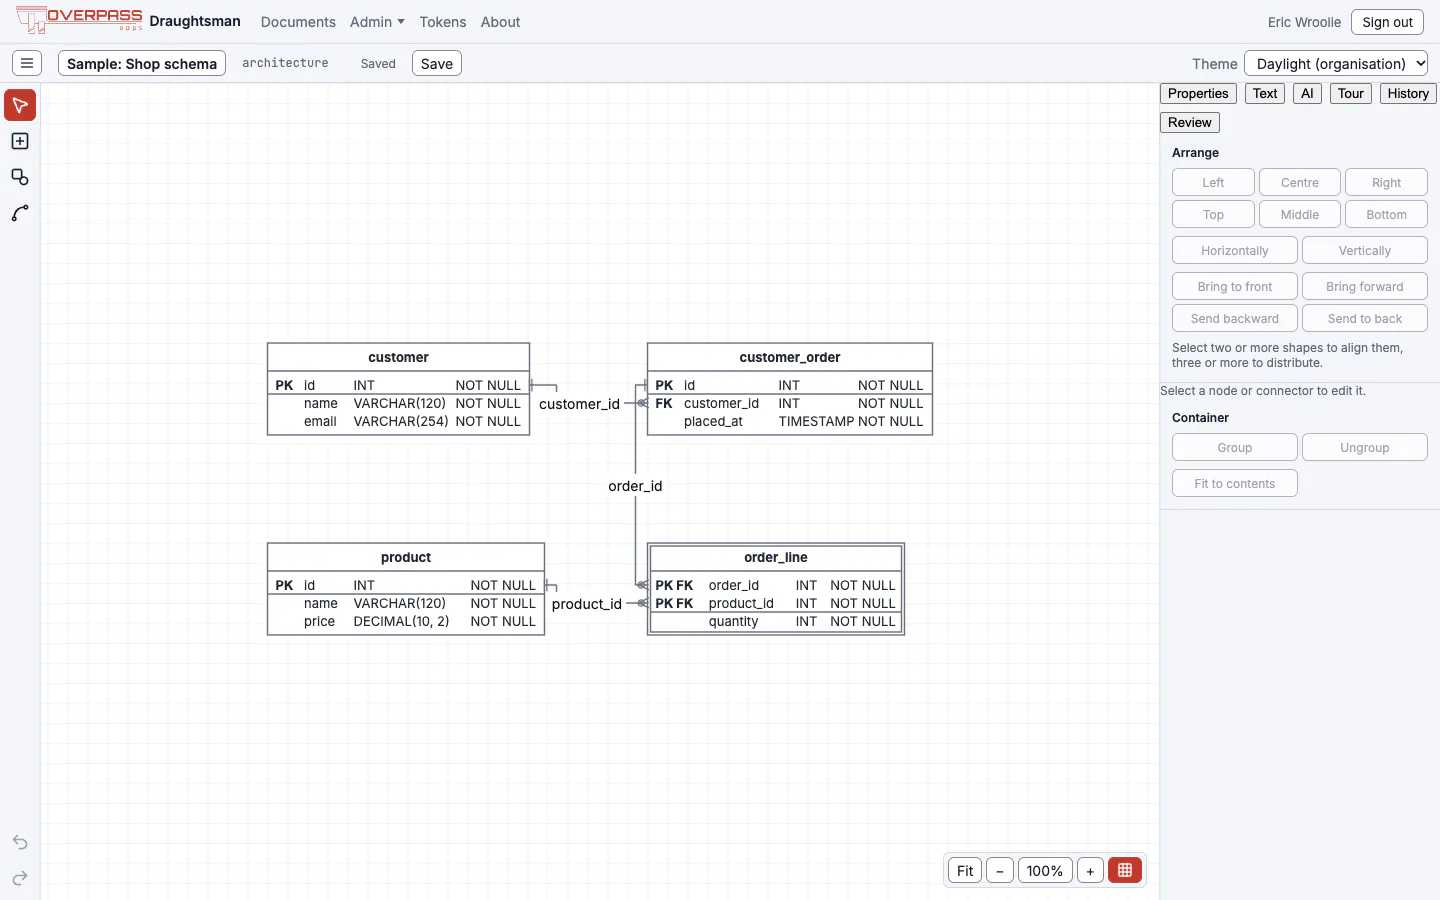Image resolution: width=1440 pixels, height=900 pixels.
Task: Switch to the Properties tab
Action: coord(1198,93)
